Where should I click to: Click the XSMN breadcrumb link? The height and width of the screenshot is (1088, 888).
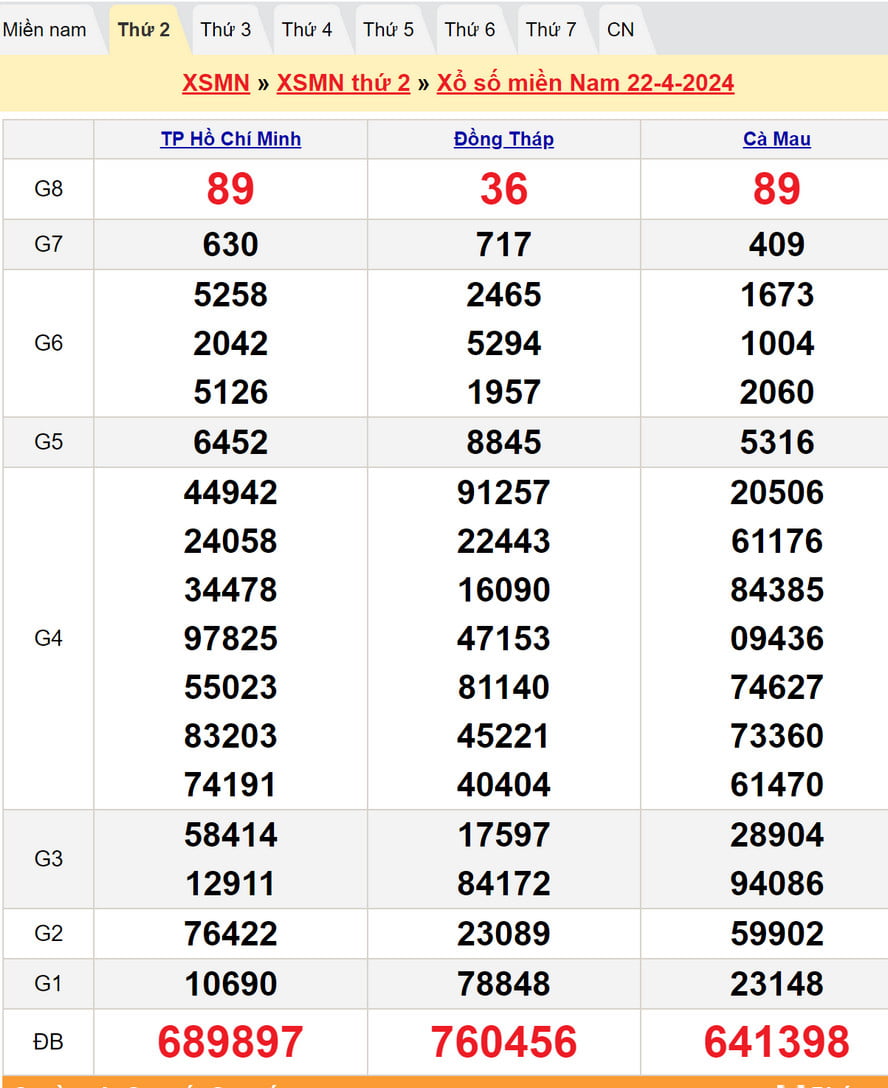[x=215, y=83]
